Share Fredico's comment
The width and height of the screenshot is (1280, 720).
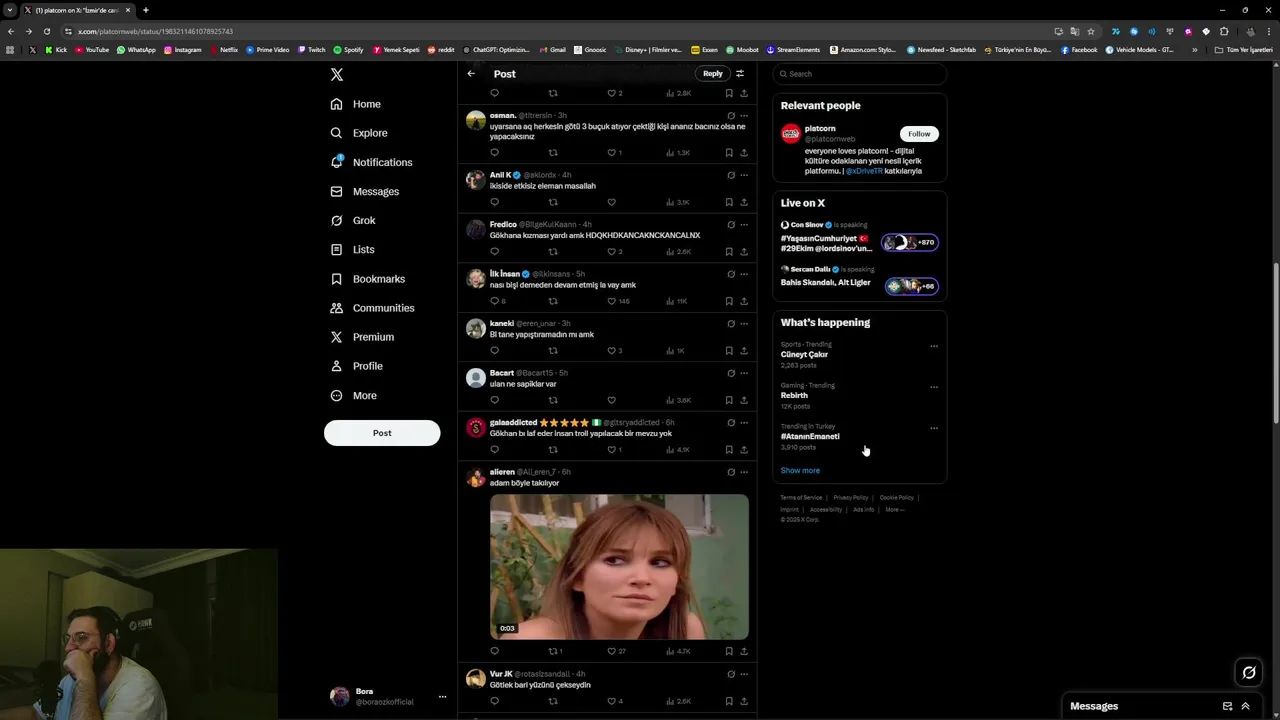tap(744, 252)
